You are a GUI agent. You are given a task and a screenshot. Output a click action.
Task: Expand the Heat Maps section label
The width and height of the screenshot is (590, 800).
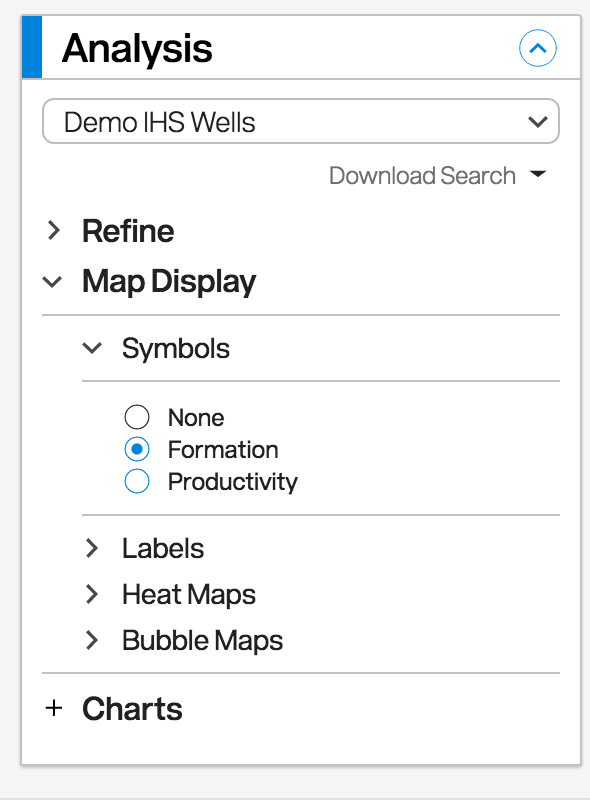[189, 595]
